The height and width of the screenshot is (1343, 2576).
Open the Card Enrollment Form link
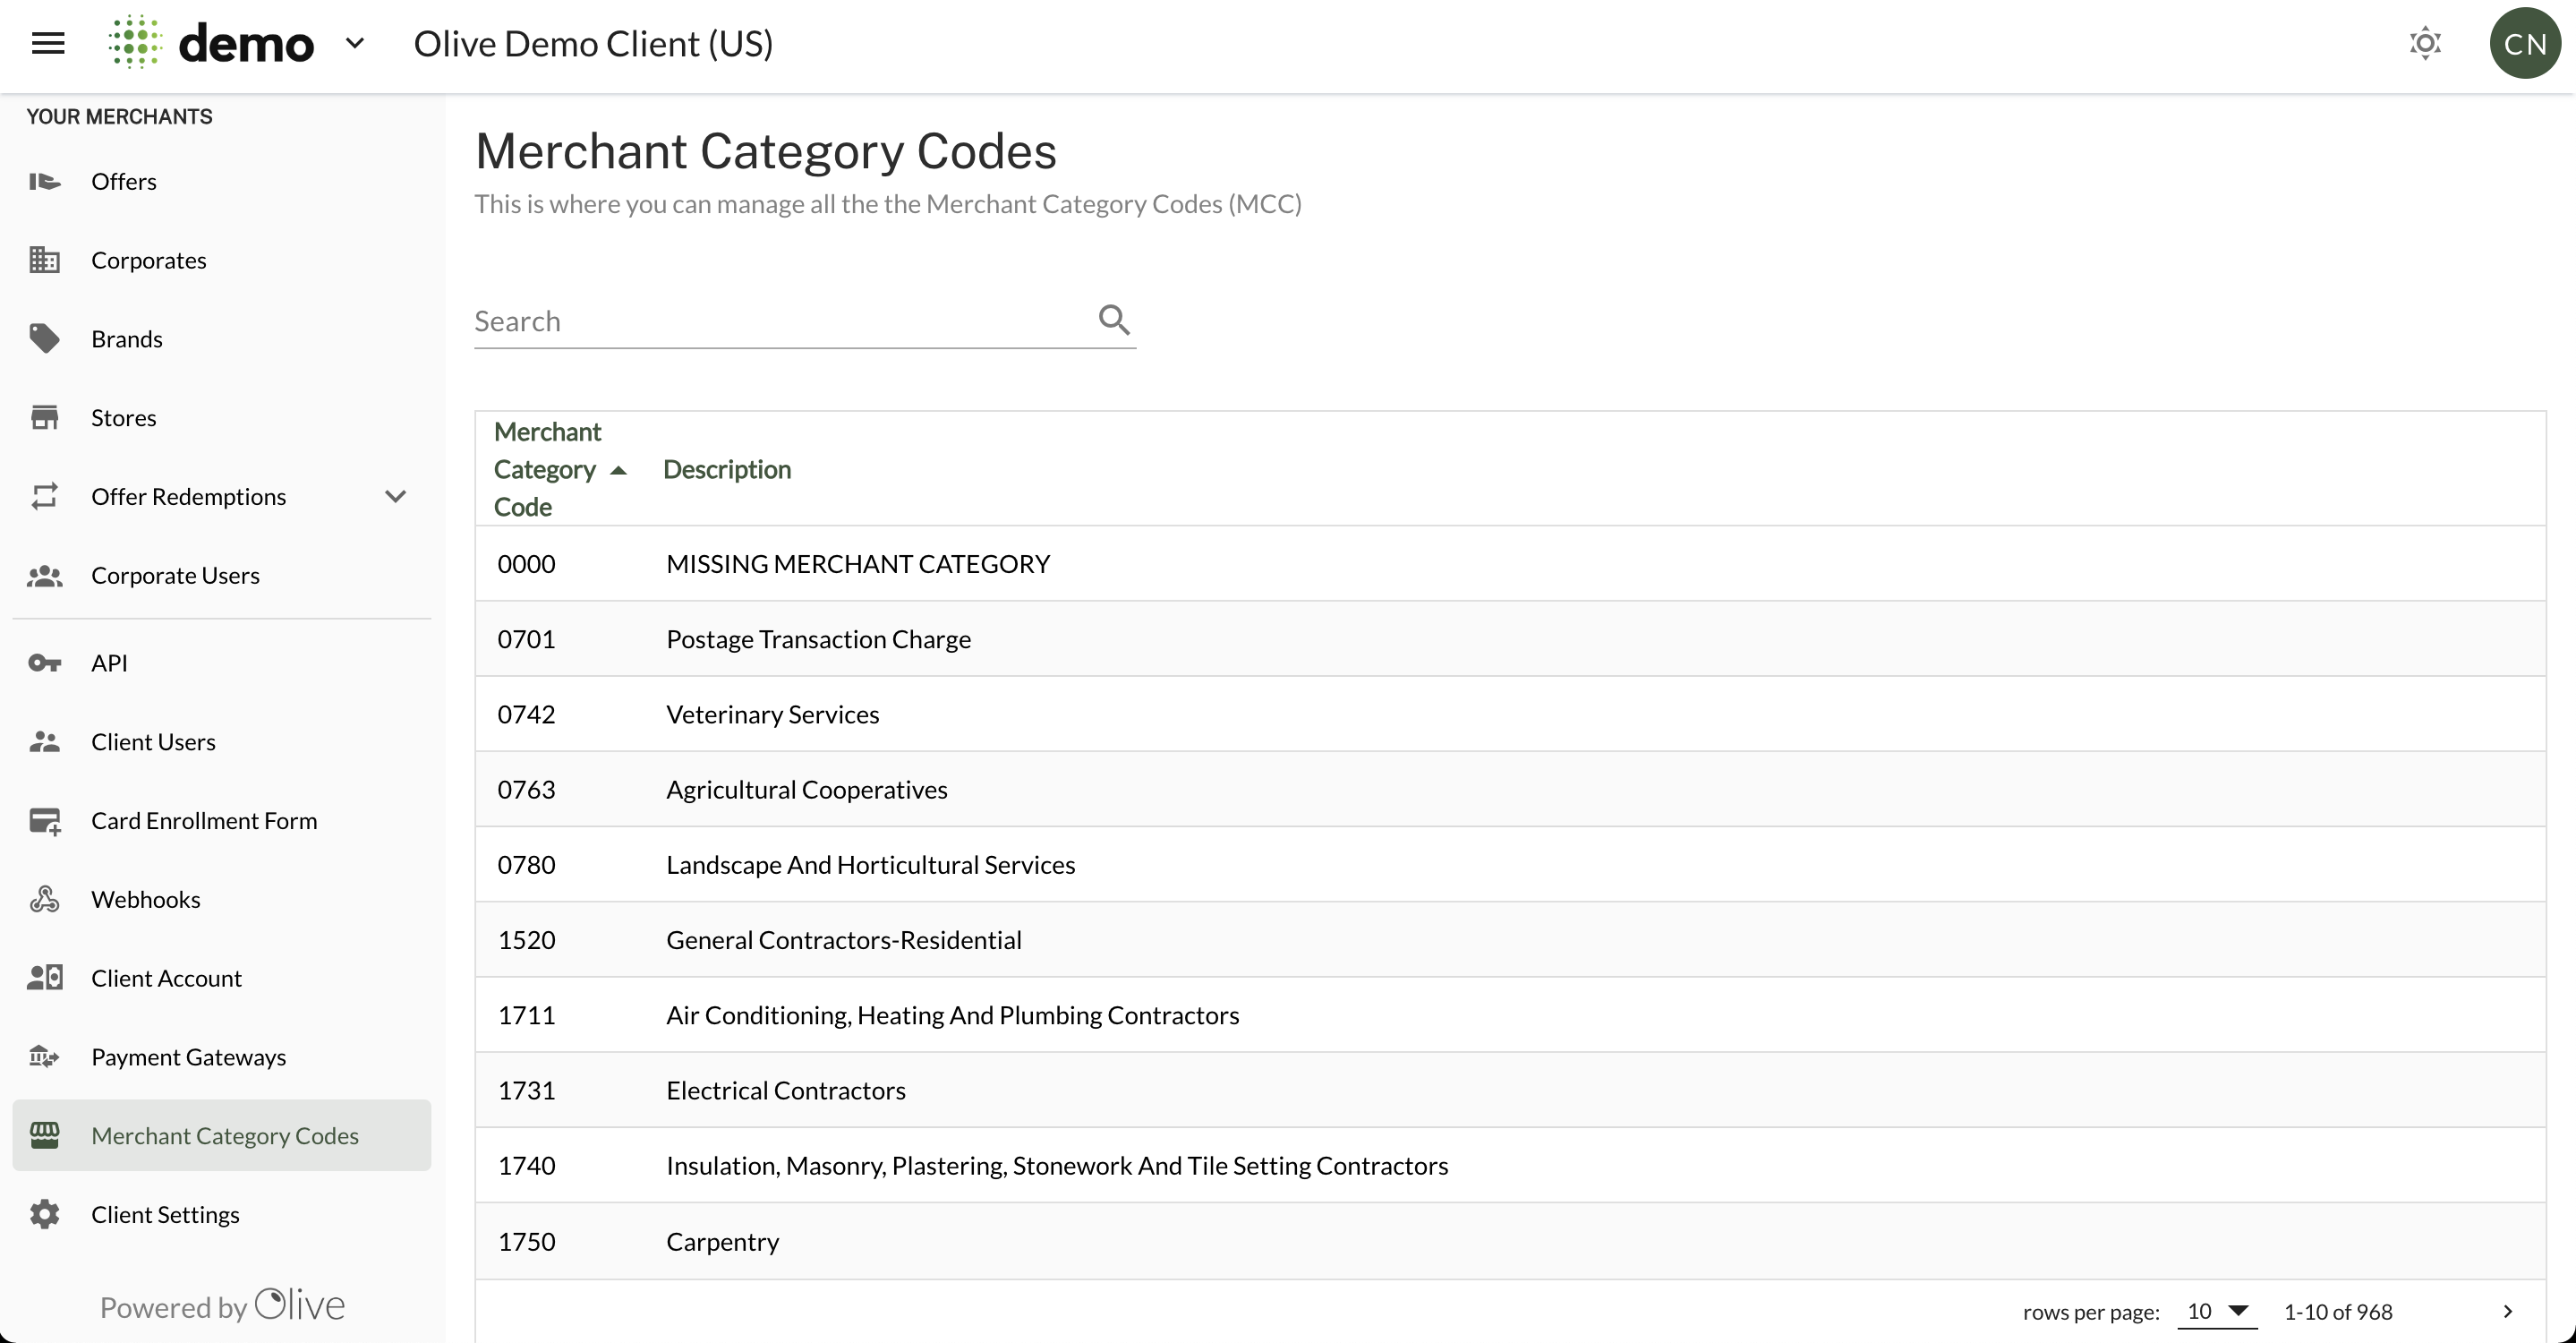222,821
